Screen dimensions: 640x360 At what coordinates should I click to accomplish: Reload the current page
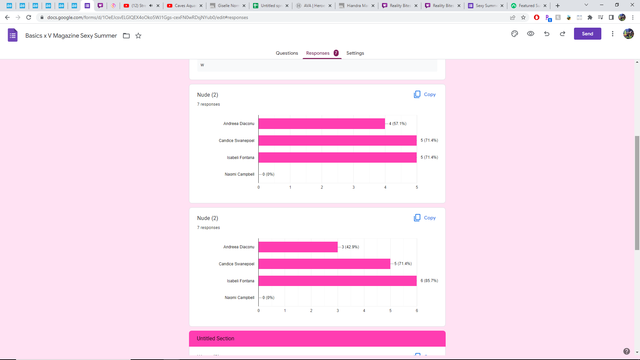[29, 18]
